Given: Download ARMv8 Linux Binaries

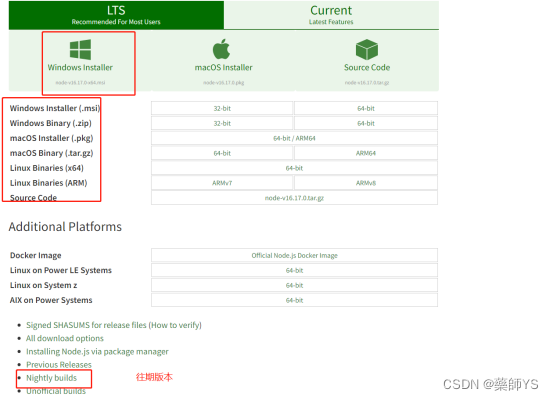Looking at the screenshot, I should pos(366,183).
